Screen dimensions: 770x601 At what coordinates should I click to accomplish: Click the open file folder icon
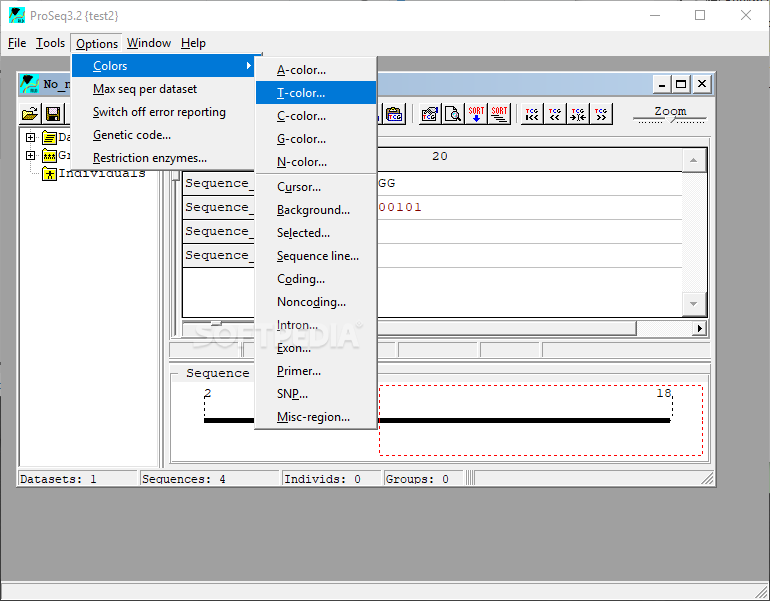point(30,114)
